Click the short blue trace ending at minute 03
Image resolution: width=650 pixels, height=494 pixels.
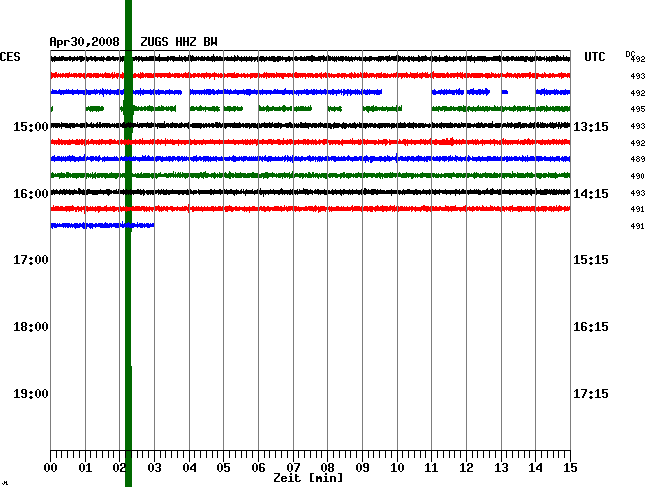pos(102,225)
